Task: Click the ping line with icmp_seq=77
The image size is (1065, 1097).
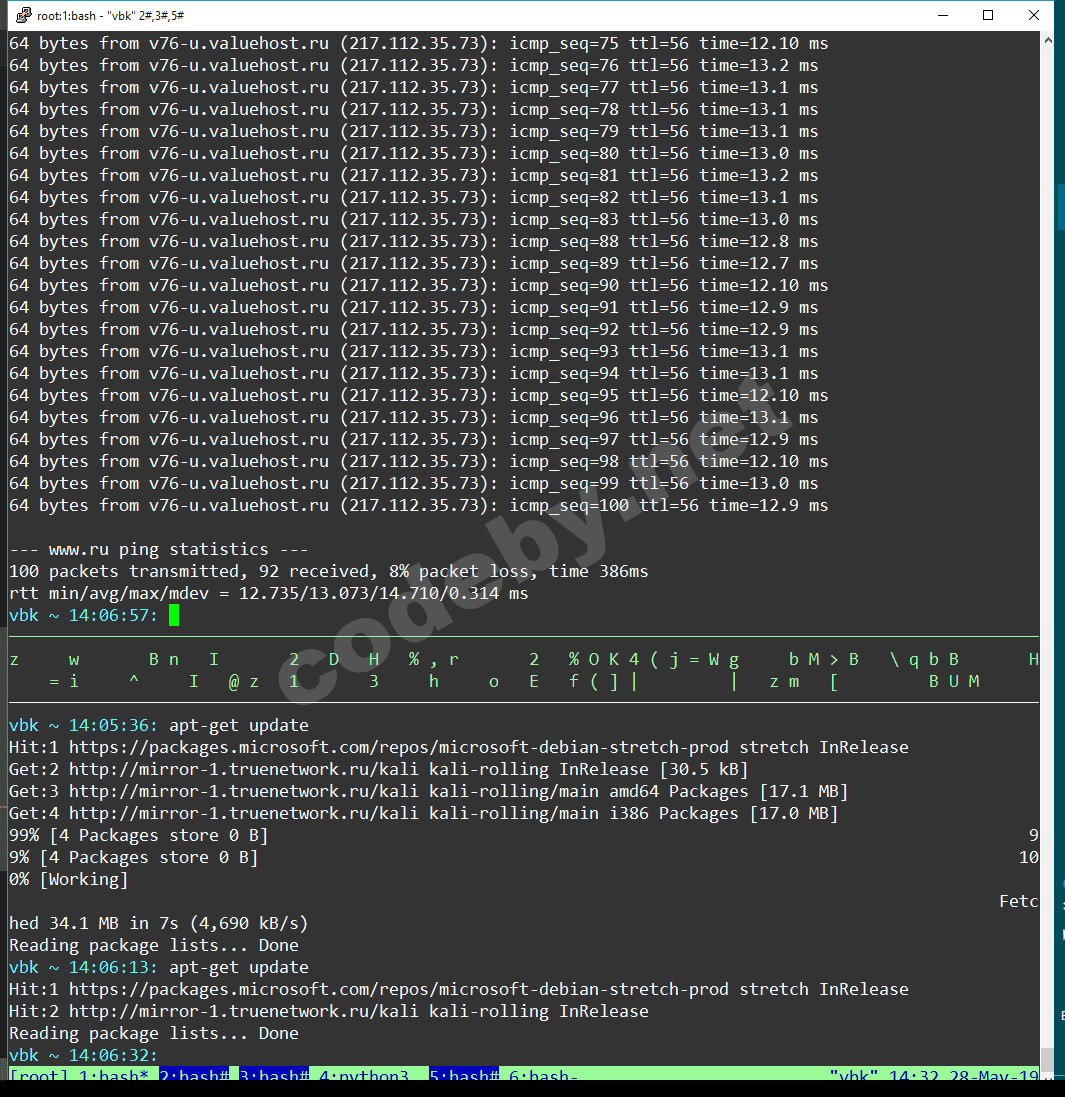Action: pos(414,87)
